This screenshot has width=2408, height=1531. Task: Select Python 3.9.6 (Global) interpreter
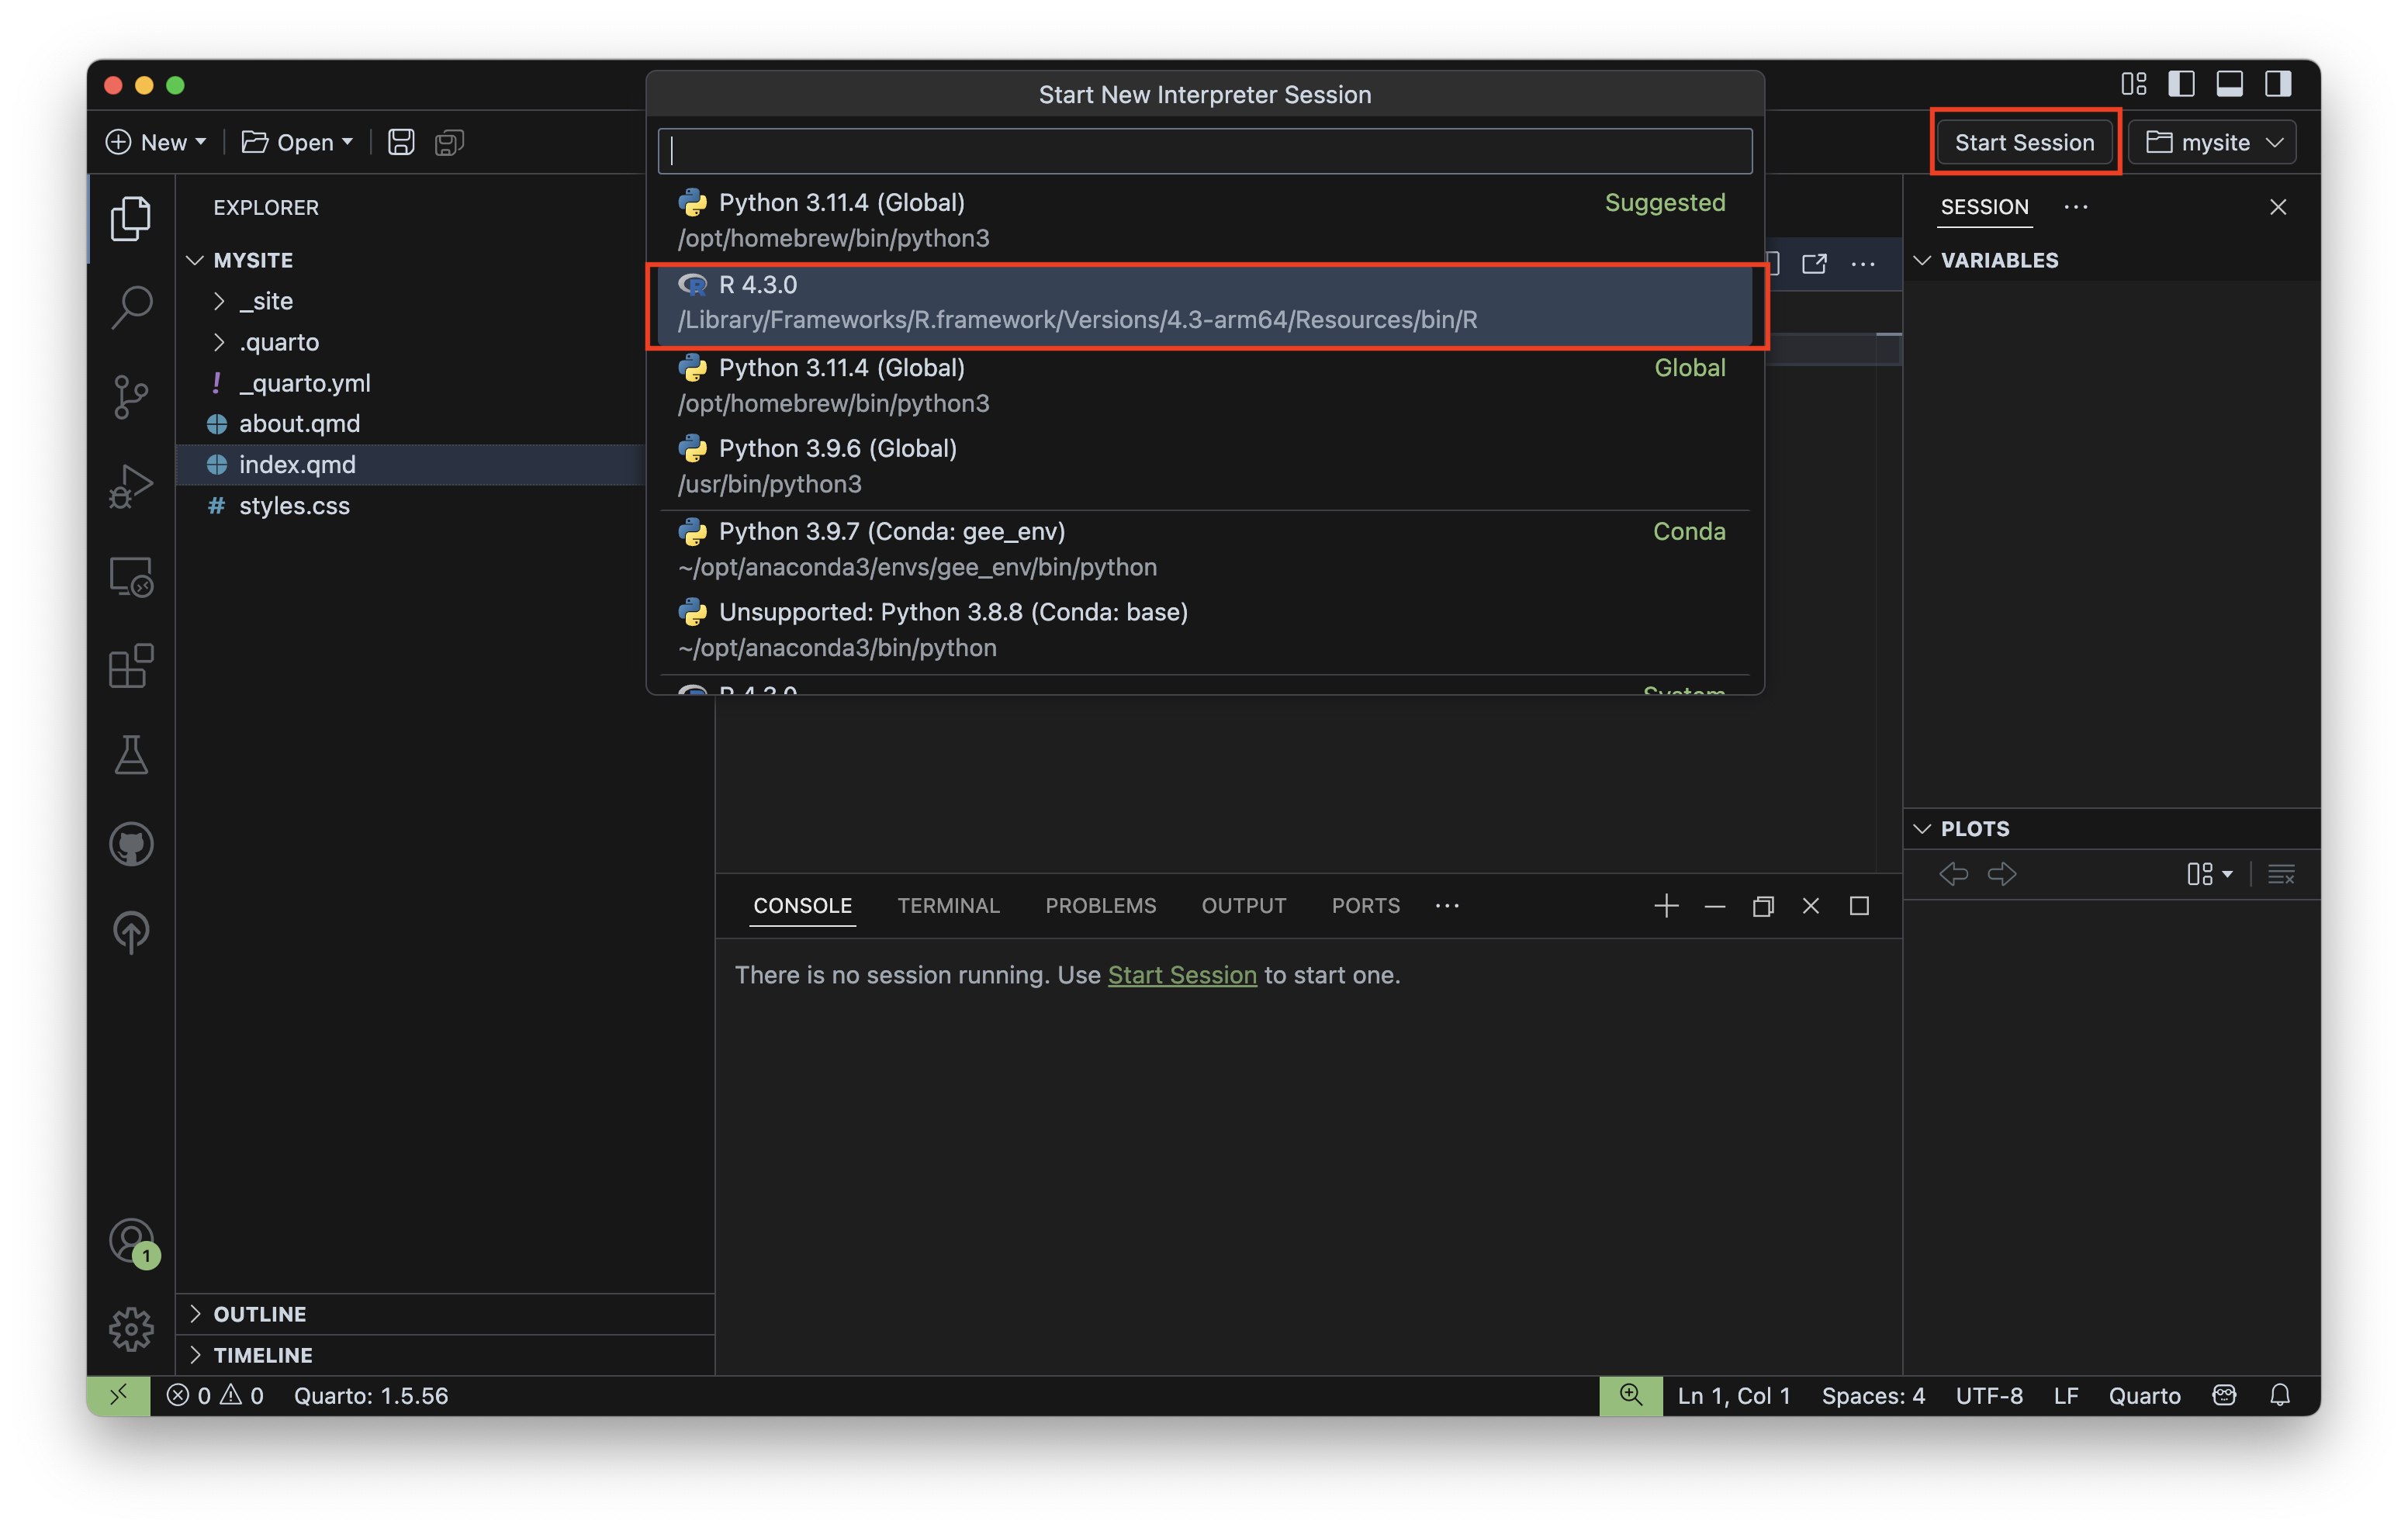[x=1205, y=467]
